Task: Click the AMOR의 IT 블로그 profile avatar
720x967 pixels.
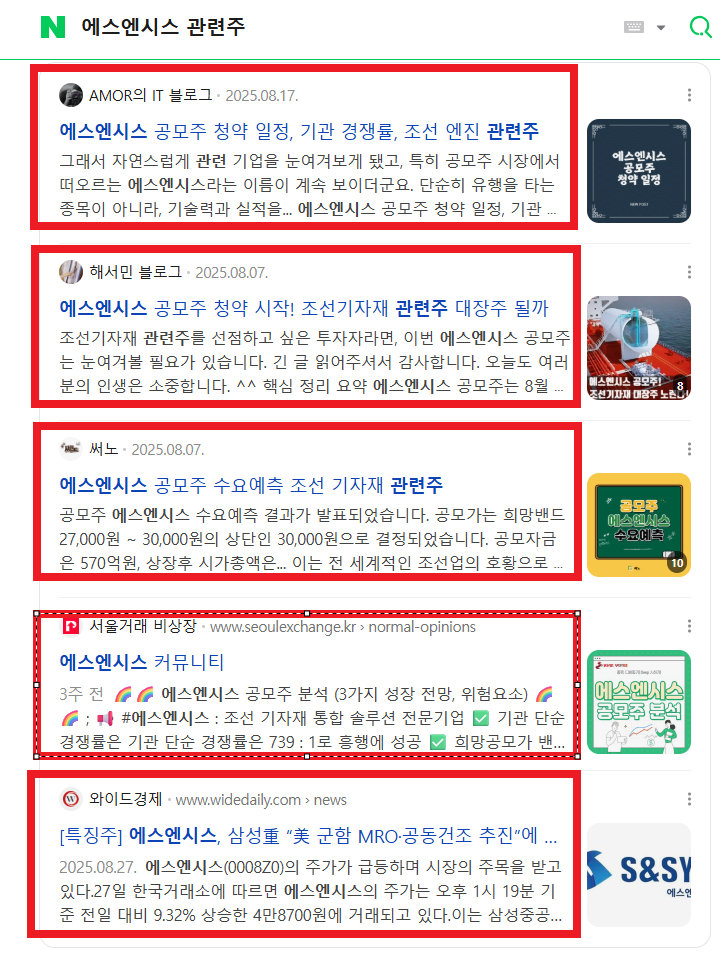Action: pyautogui.click(x=71, y=95)
